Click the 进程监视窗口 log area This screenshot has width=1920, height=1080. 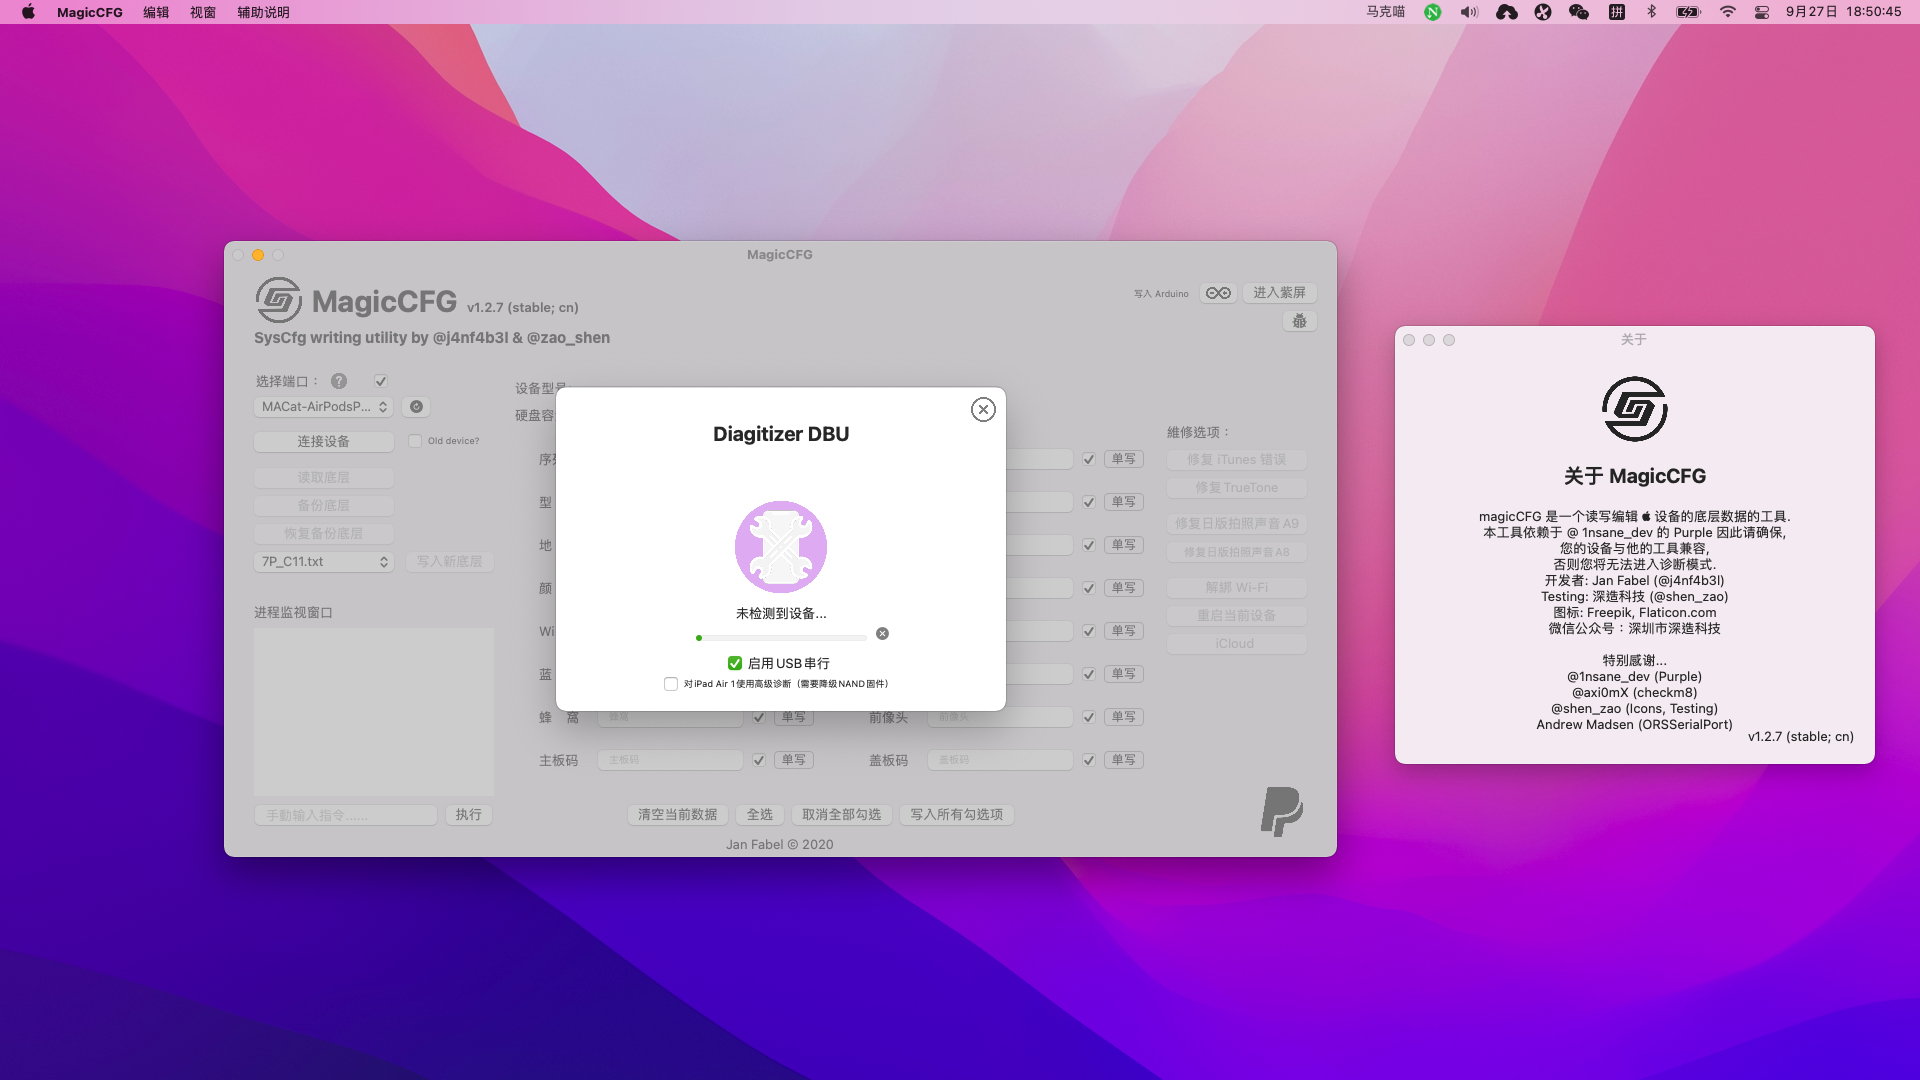(x=374, y=712)
